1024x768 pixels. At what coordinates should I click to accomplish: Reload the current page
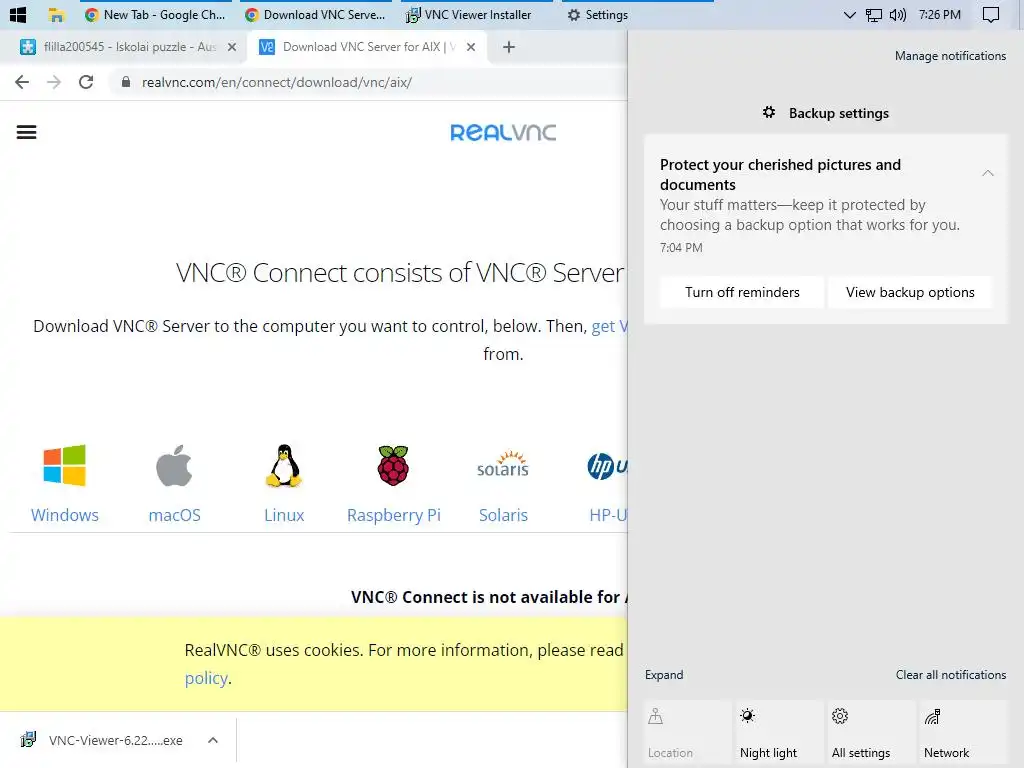pos(86,82)
